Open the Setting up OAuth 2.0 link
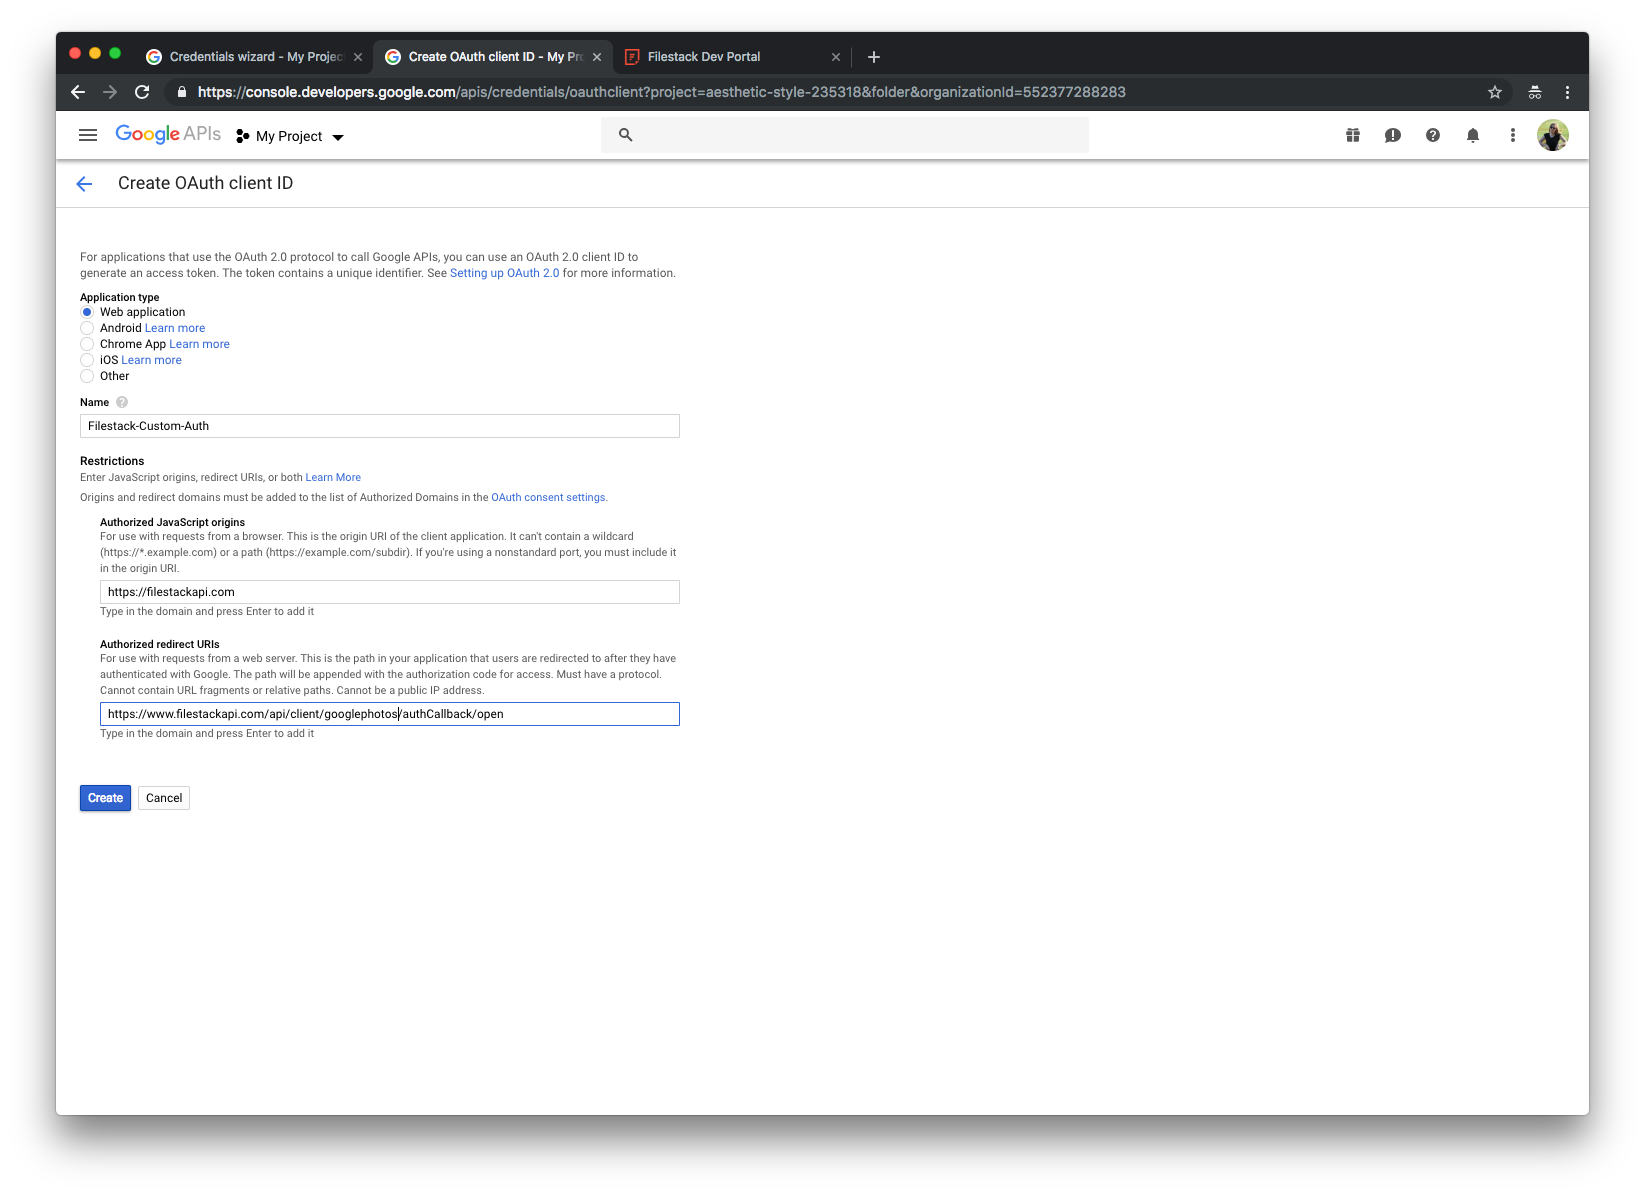 click(504, 273)
